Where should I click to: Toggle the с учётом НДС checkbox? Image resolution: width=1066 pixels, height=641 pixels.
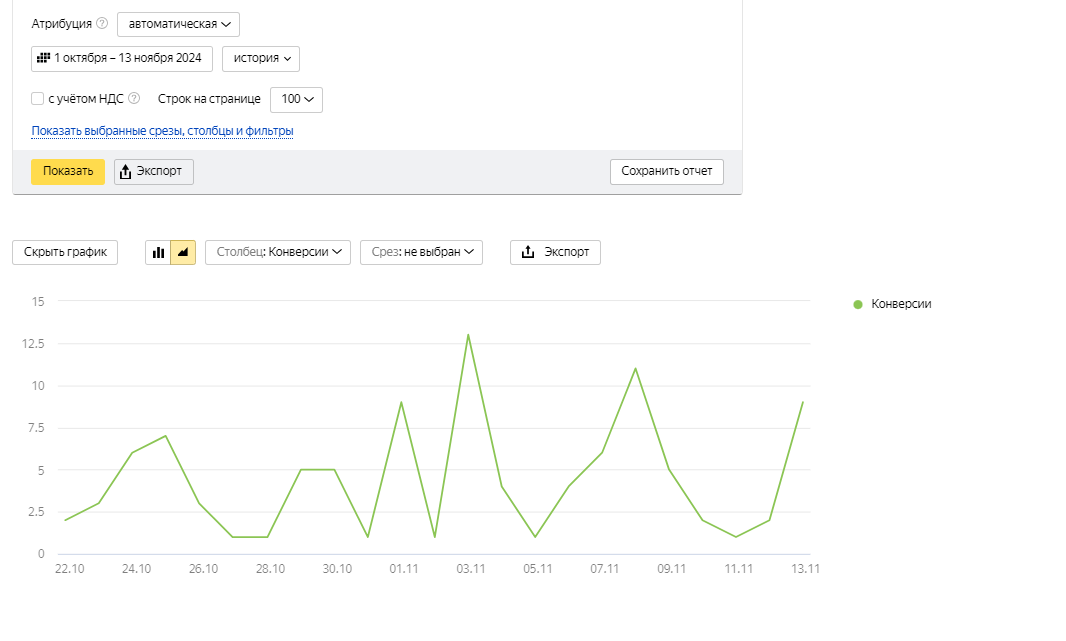pyautogui.click(x=38, y=99)
